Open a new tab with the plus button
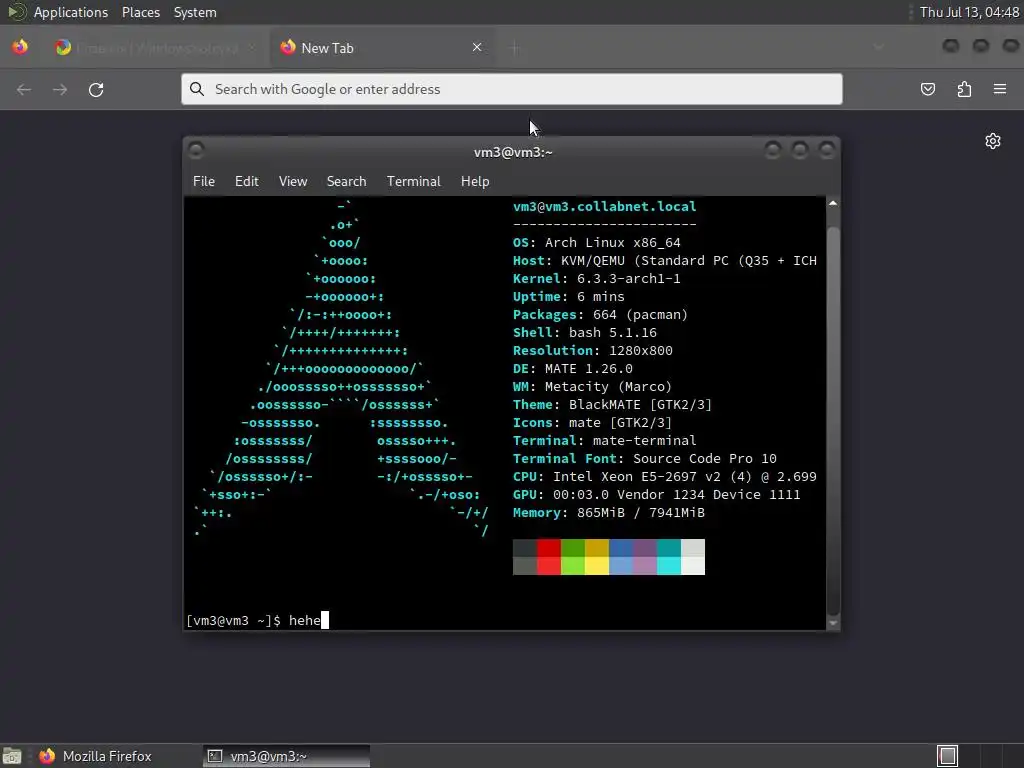Screen dimensions: 1024x768 point(515,48)
